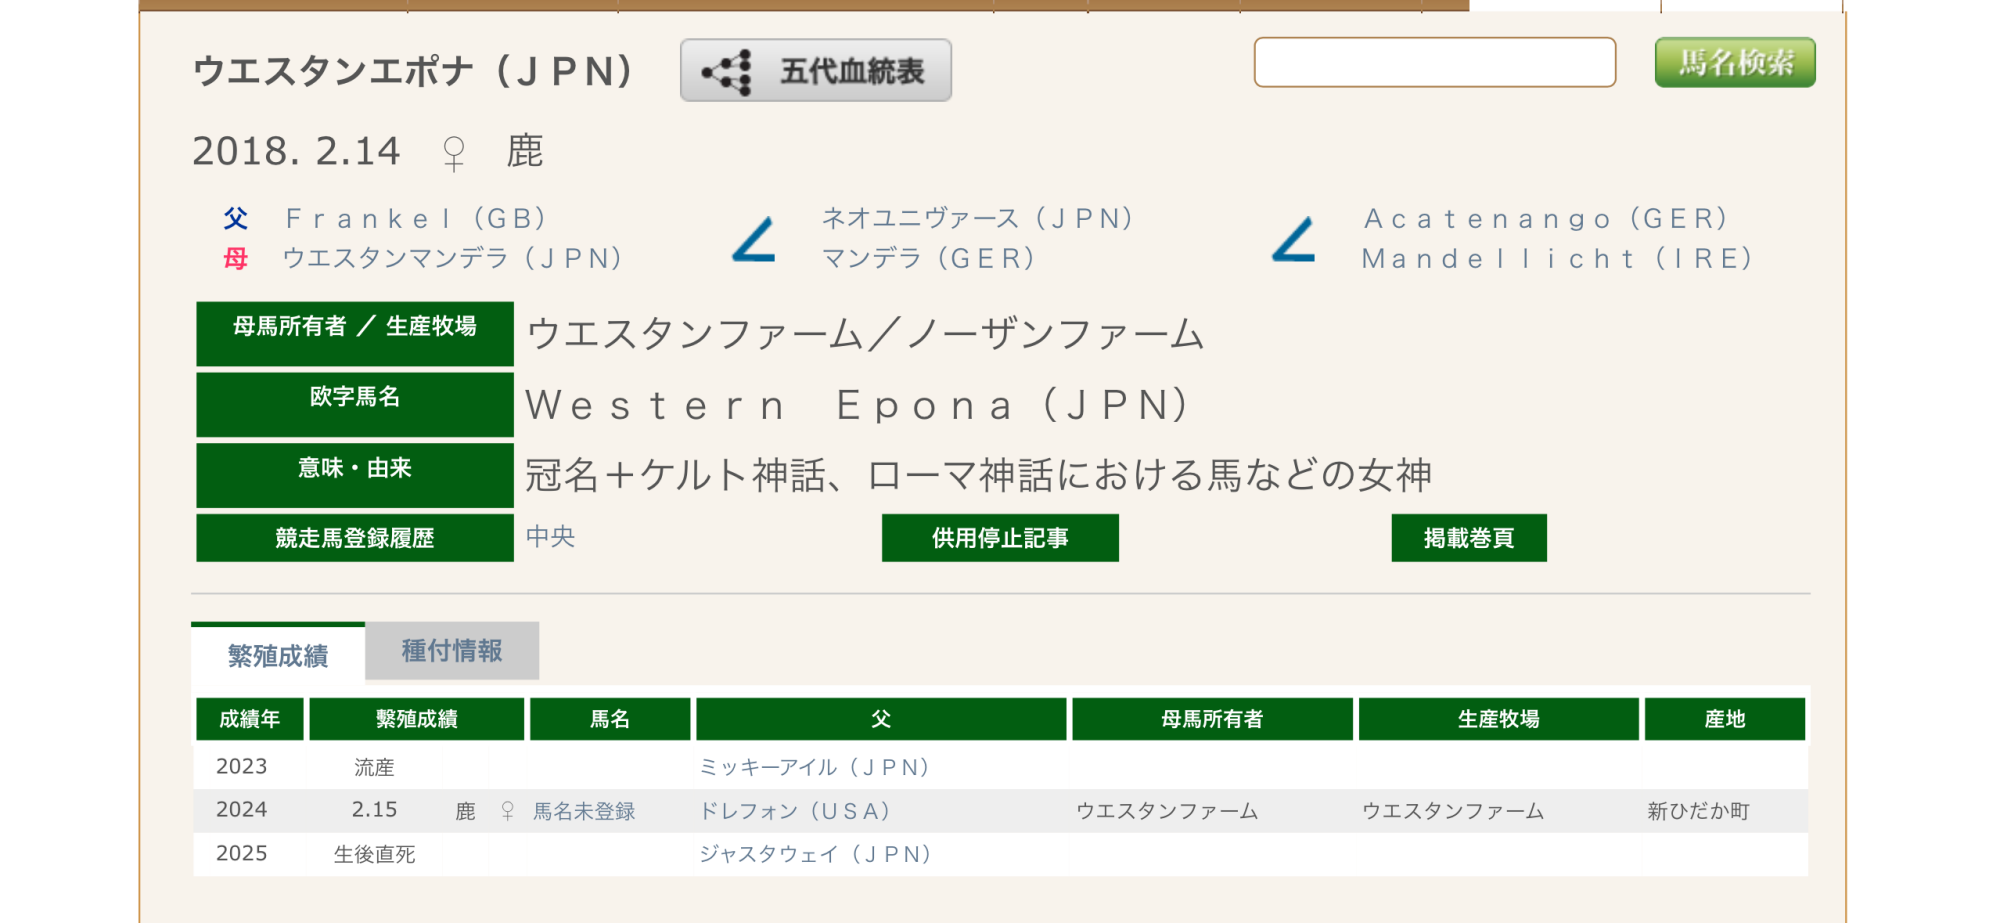This screenshot has height=923, width=2000.
Task: Open ネオユニヴァース (JPN) grandsire link
Action: 977,218
